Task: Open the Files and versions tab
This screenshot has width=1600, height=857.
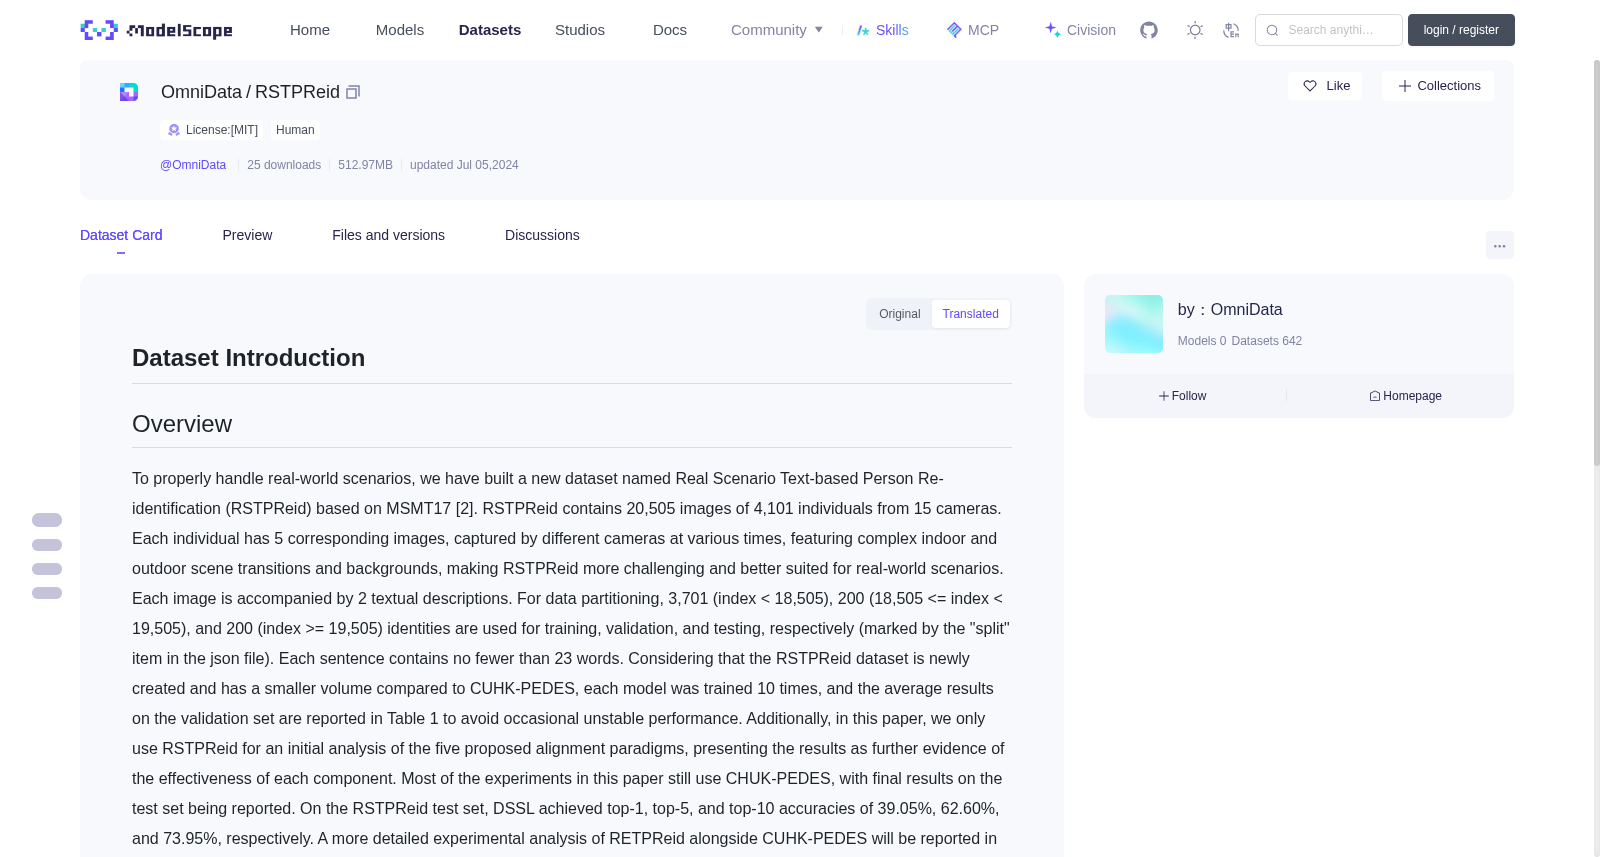Action: click(x=388, y=235)
